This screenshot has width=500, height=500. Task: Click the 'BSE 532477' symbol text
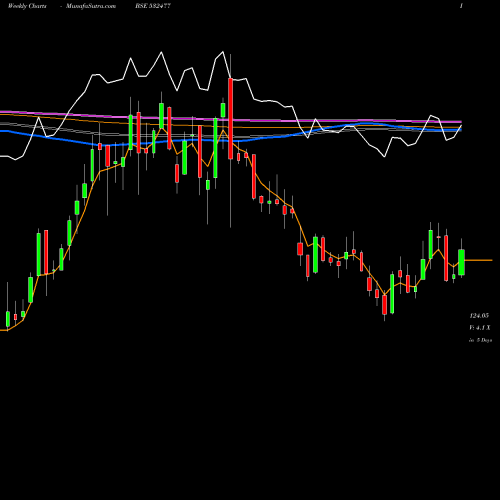tap(153, 6)
